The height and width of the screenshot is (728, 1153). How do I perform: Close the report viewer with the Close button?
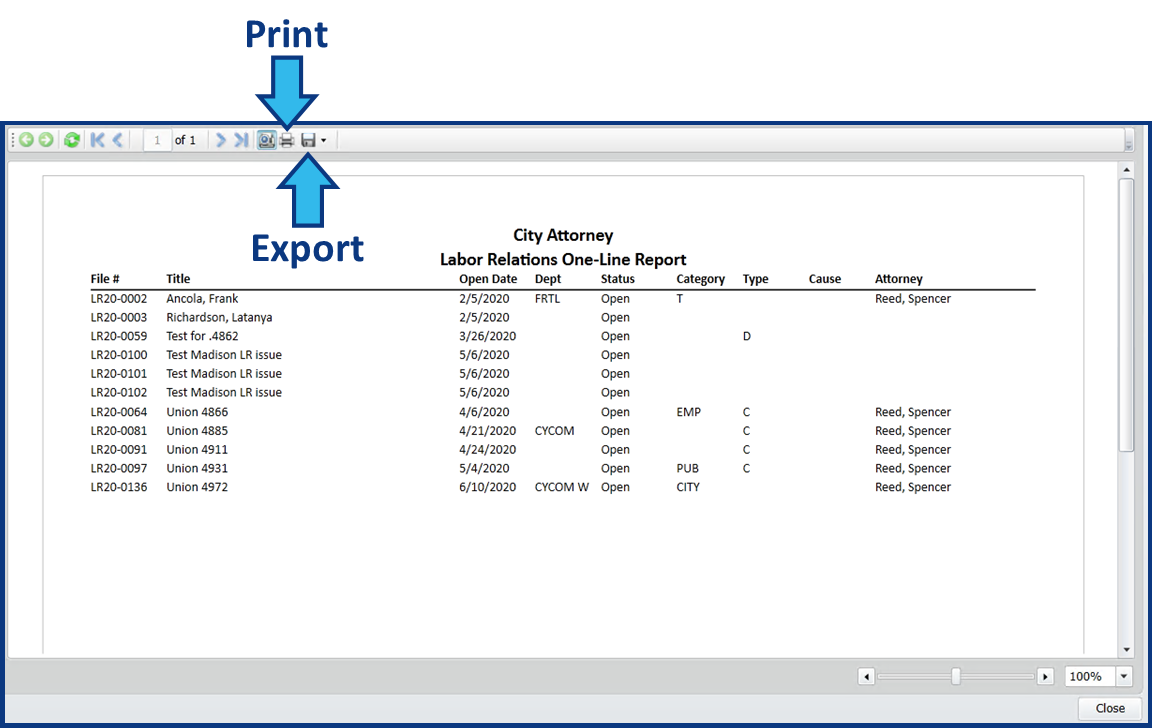[x=1110, y=708]
